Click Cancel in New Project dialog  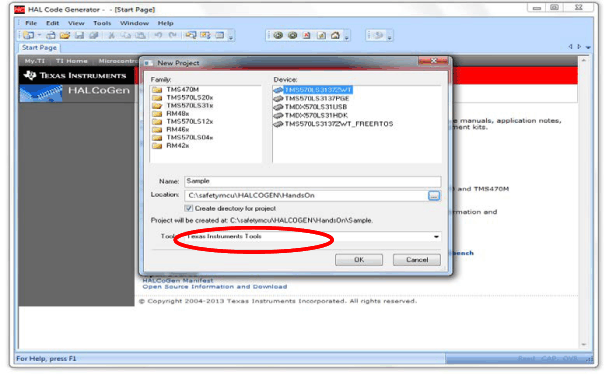tap(417, 260)
